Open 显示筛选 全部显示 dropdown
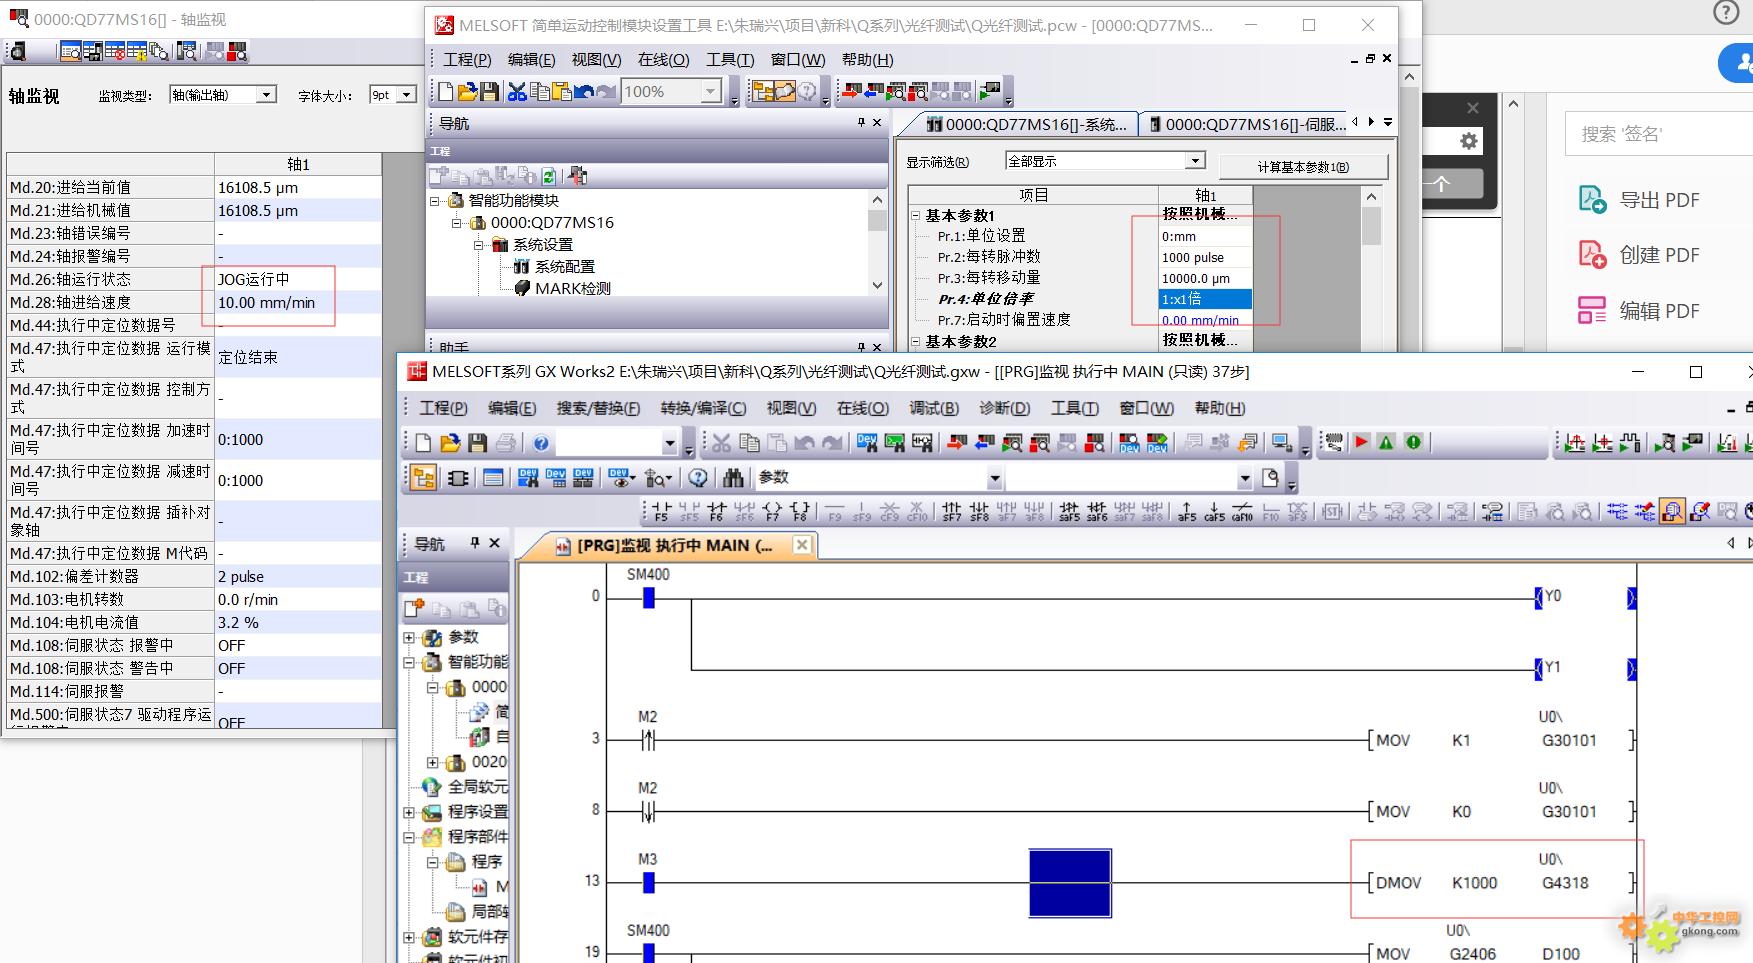 1194,161
